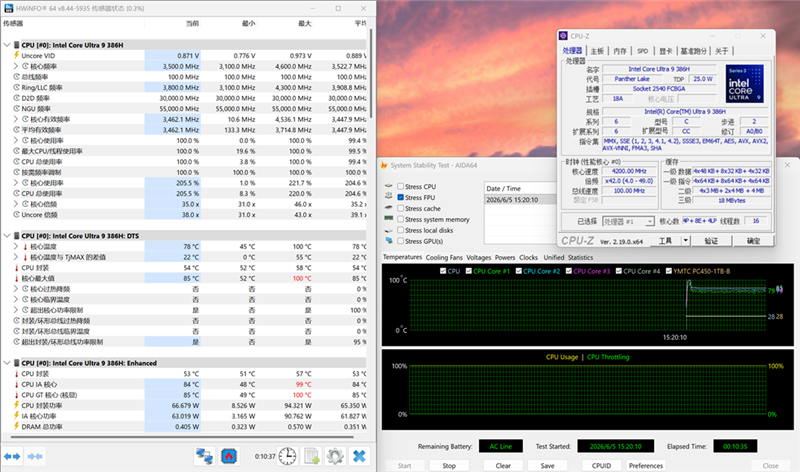The height and width of the screenshot is (472, 800).
Task: Uncheck the Stress FPU checkbox
Action: click(401, 197)
